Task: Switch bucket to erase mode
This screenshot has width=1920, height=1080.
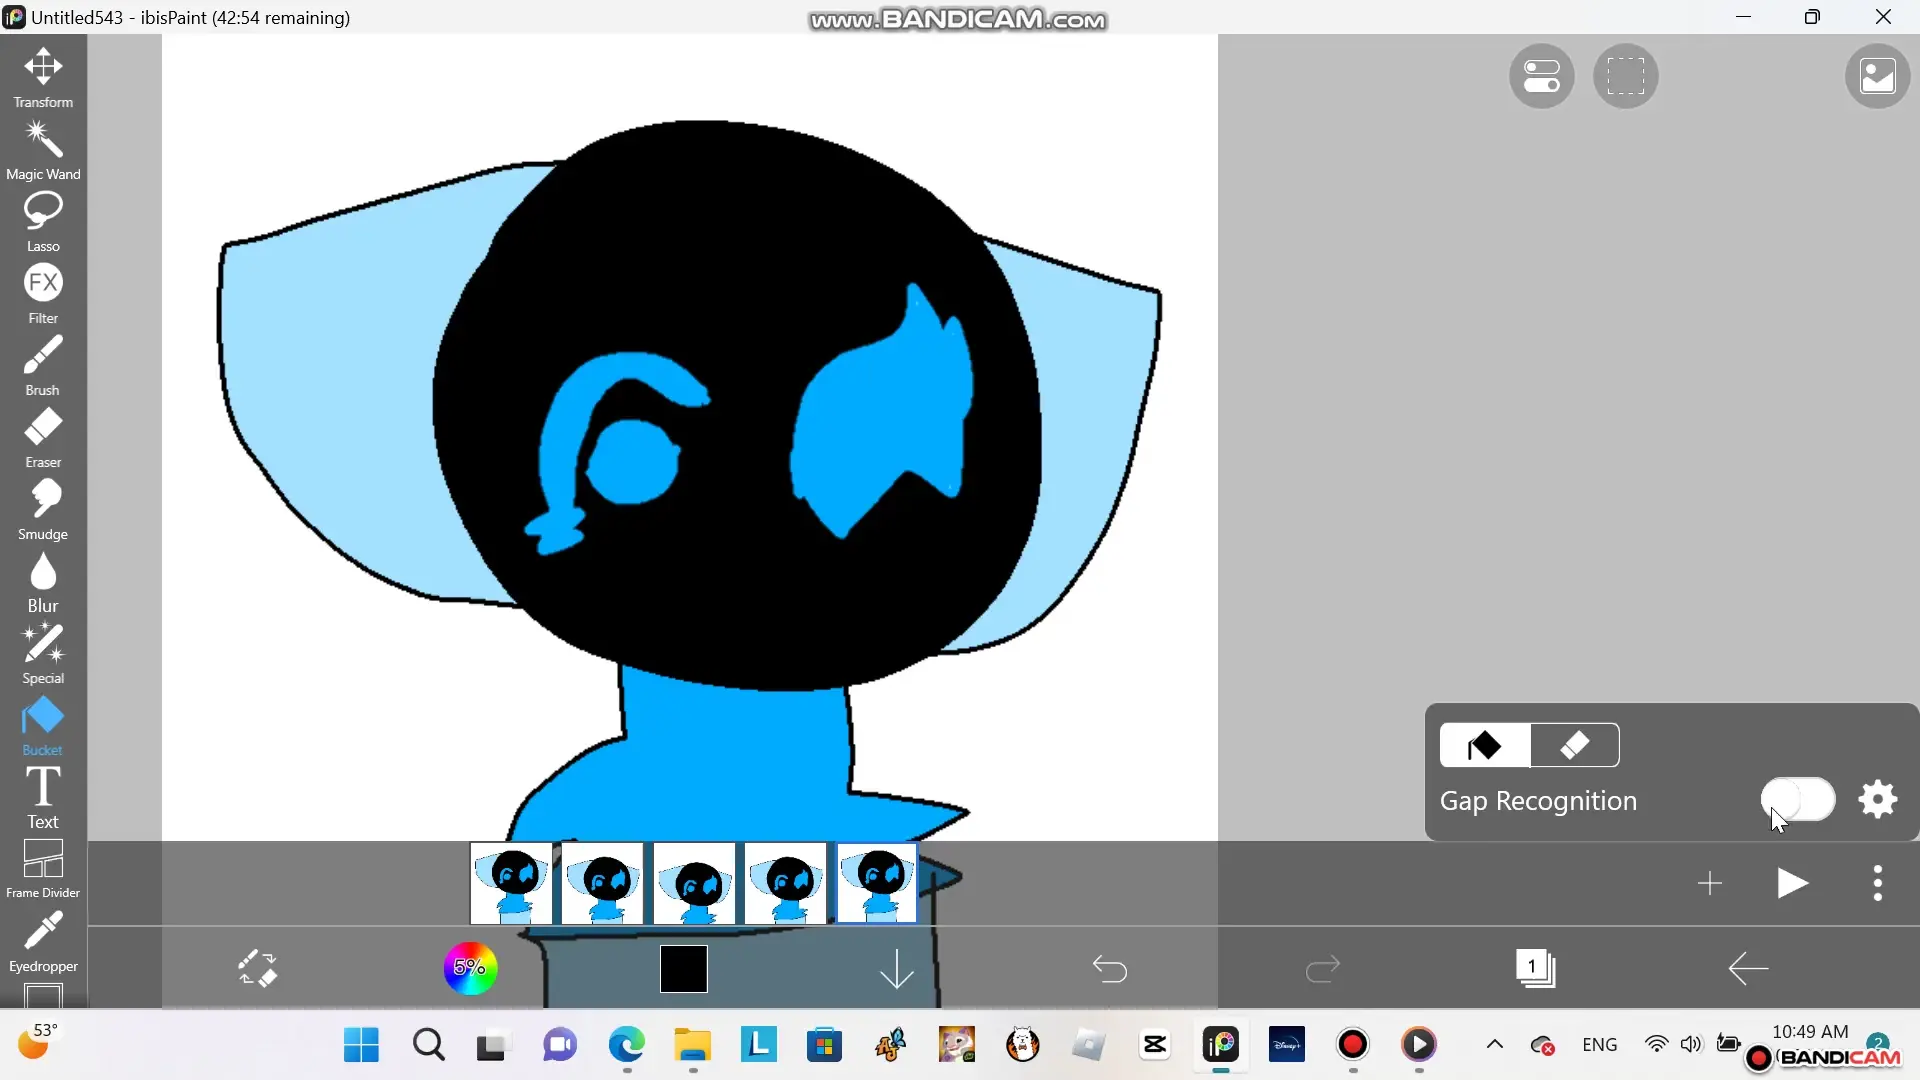Action: [1575, 746]
